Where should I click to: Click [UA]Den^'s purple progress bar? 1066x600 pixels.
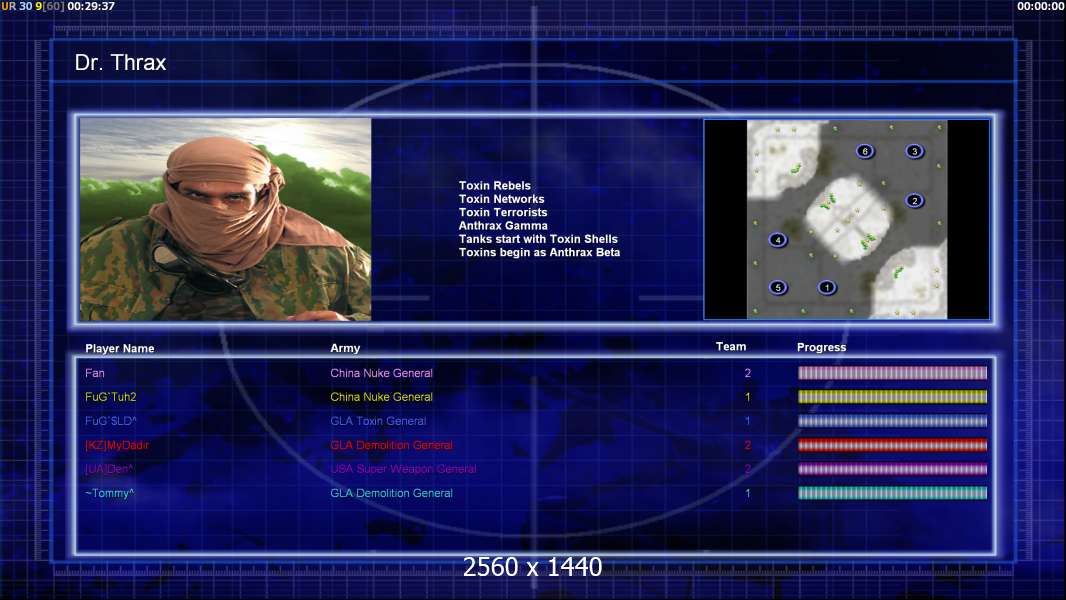[x=892, y=469]
